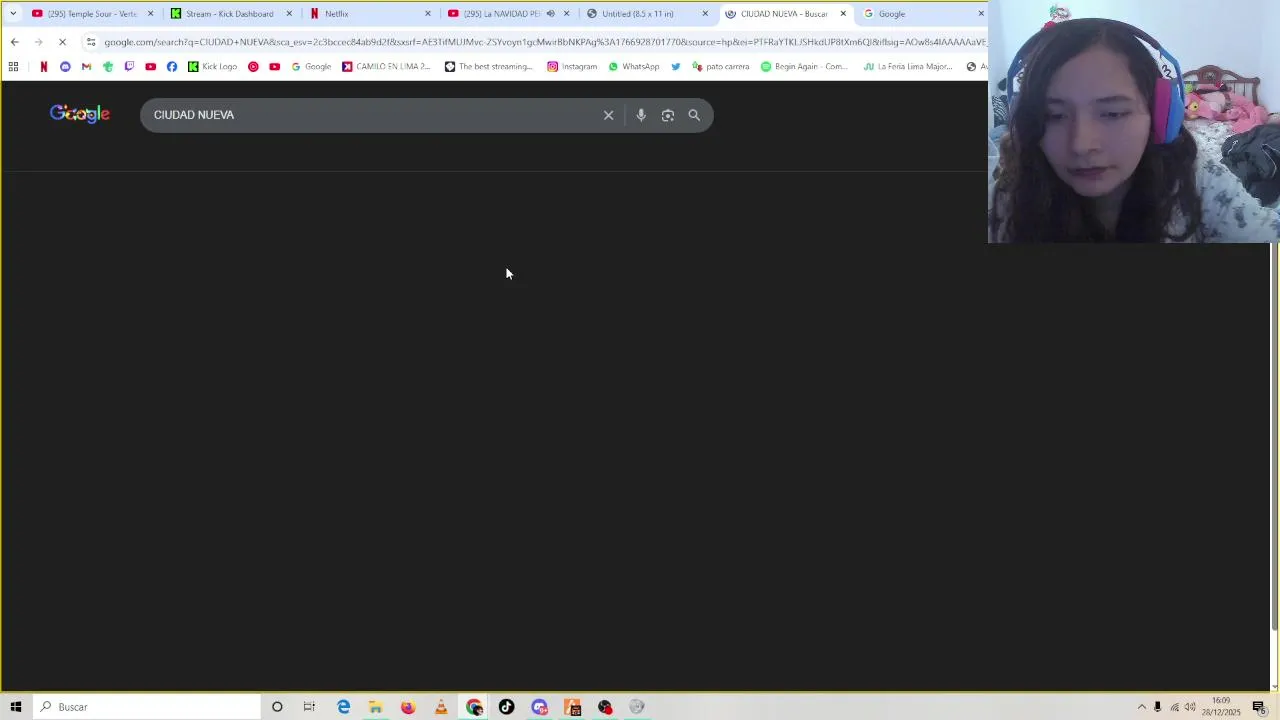Open Chrome window from taskbar
This screenshot has width=1280, height=720.
pyautogui.click(x=474, y=707)
